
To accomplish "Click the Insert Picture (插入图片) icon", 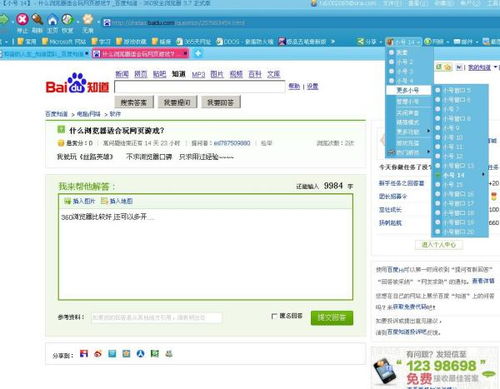I will tap(68, 201).
